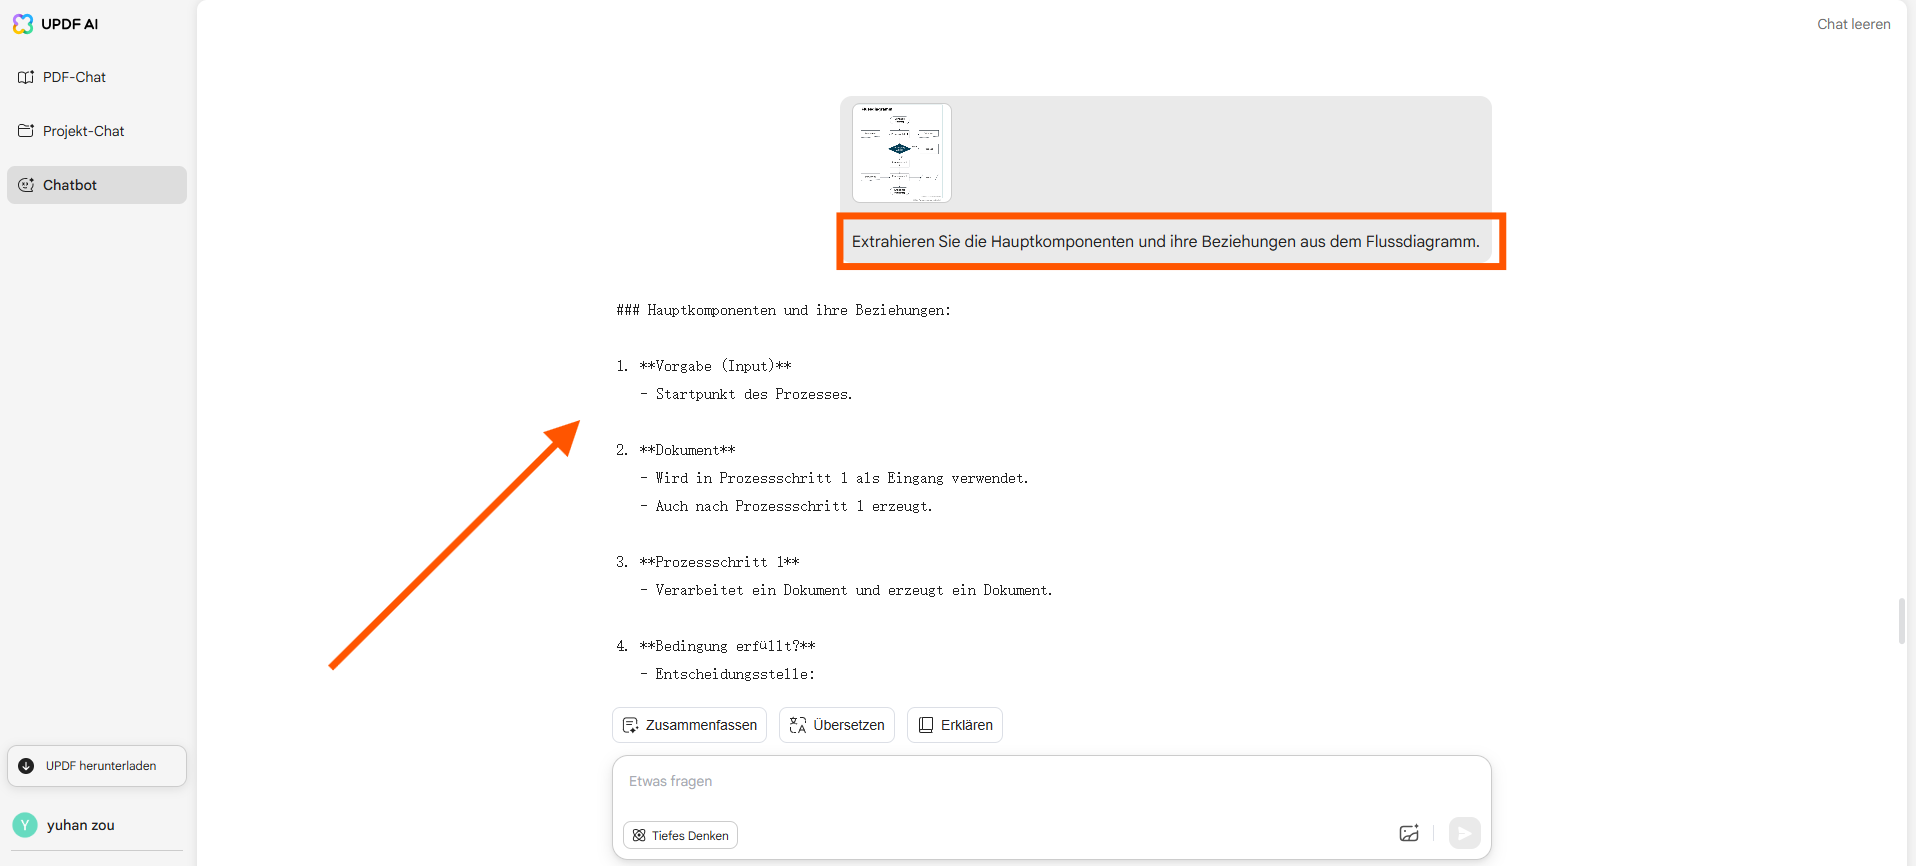Click the line **Prozessschritt 1**
Image resolution: width=1916 pixels, height=866 pixels.
(x=719, y=562)
